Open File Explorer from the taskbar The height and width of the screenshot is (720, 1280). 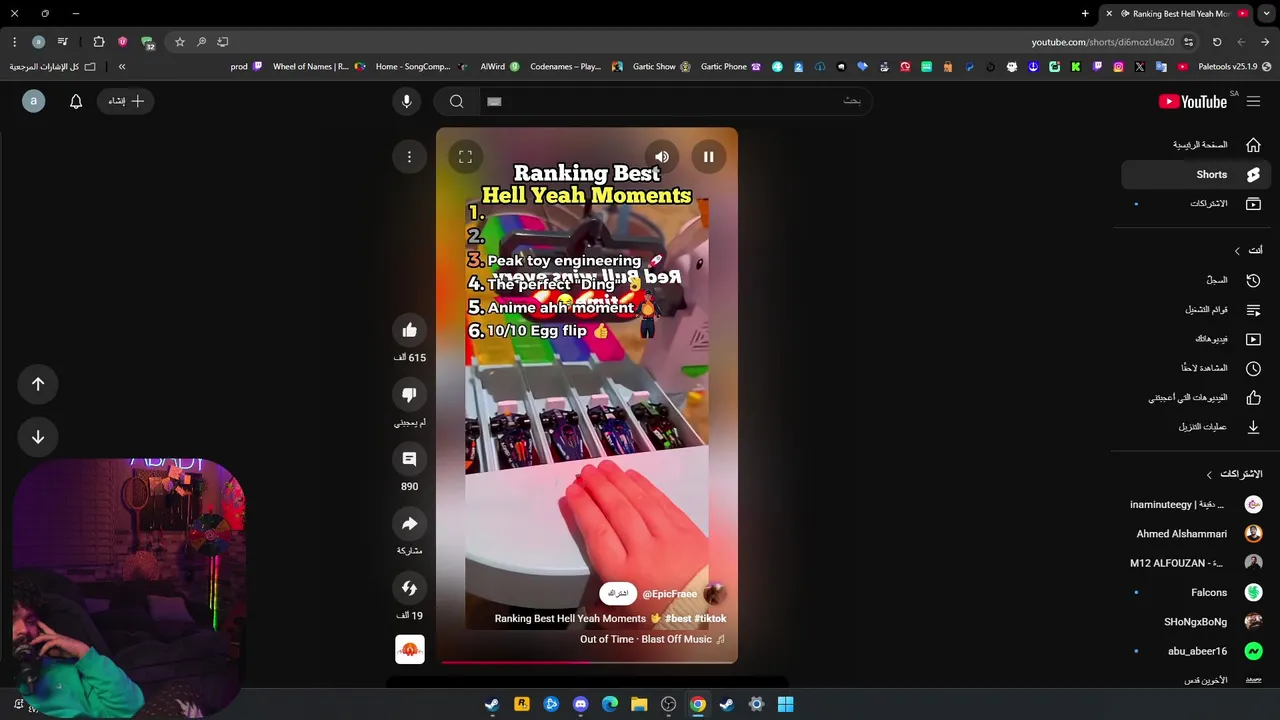pos(639,704)
